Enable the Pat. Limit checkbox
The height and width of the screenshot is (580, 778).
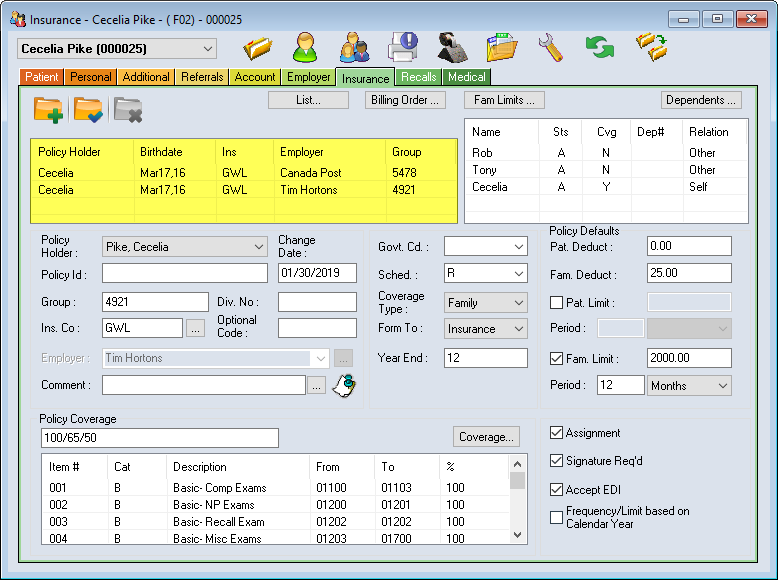coord(557,302)
